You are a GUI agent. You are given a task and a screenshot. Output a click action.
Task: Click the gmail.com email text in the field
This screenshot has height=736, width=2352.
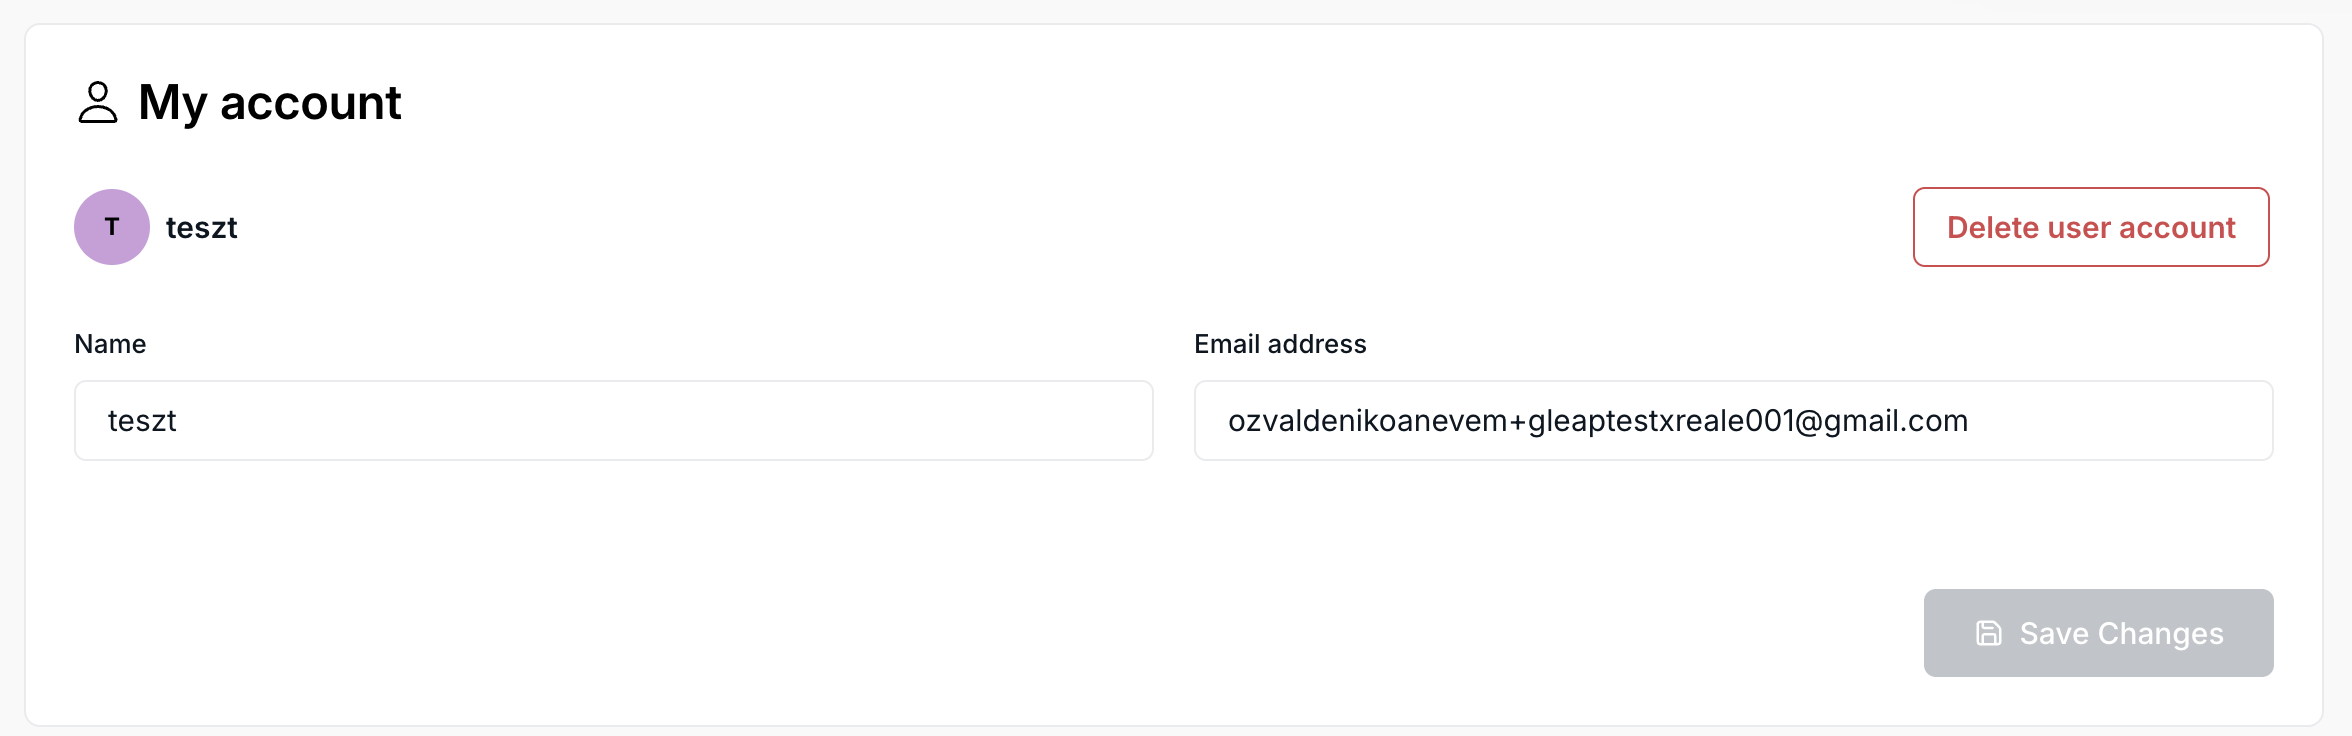pos(1895,421)
